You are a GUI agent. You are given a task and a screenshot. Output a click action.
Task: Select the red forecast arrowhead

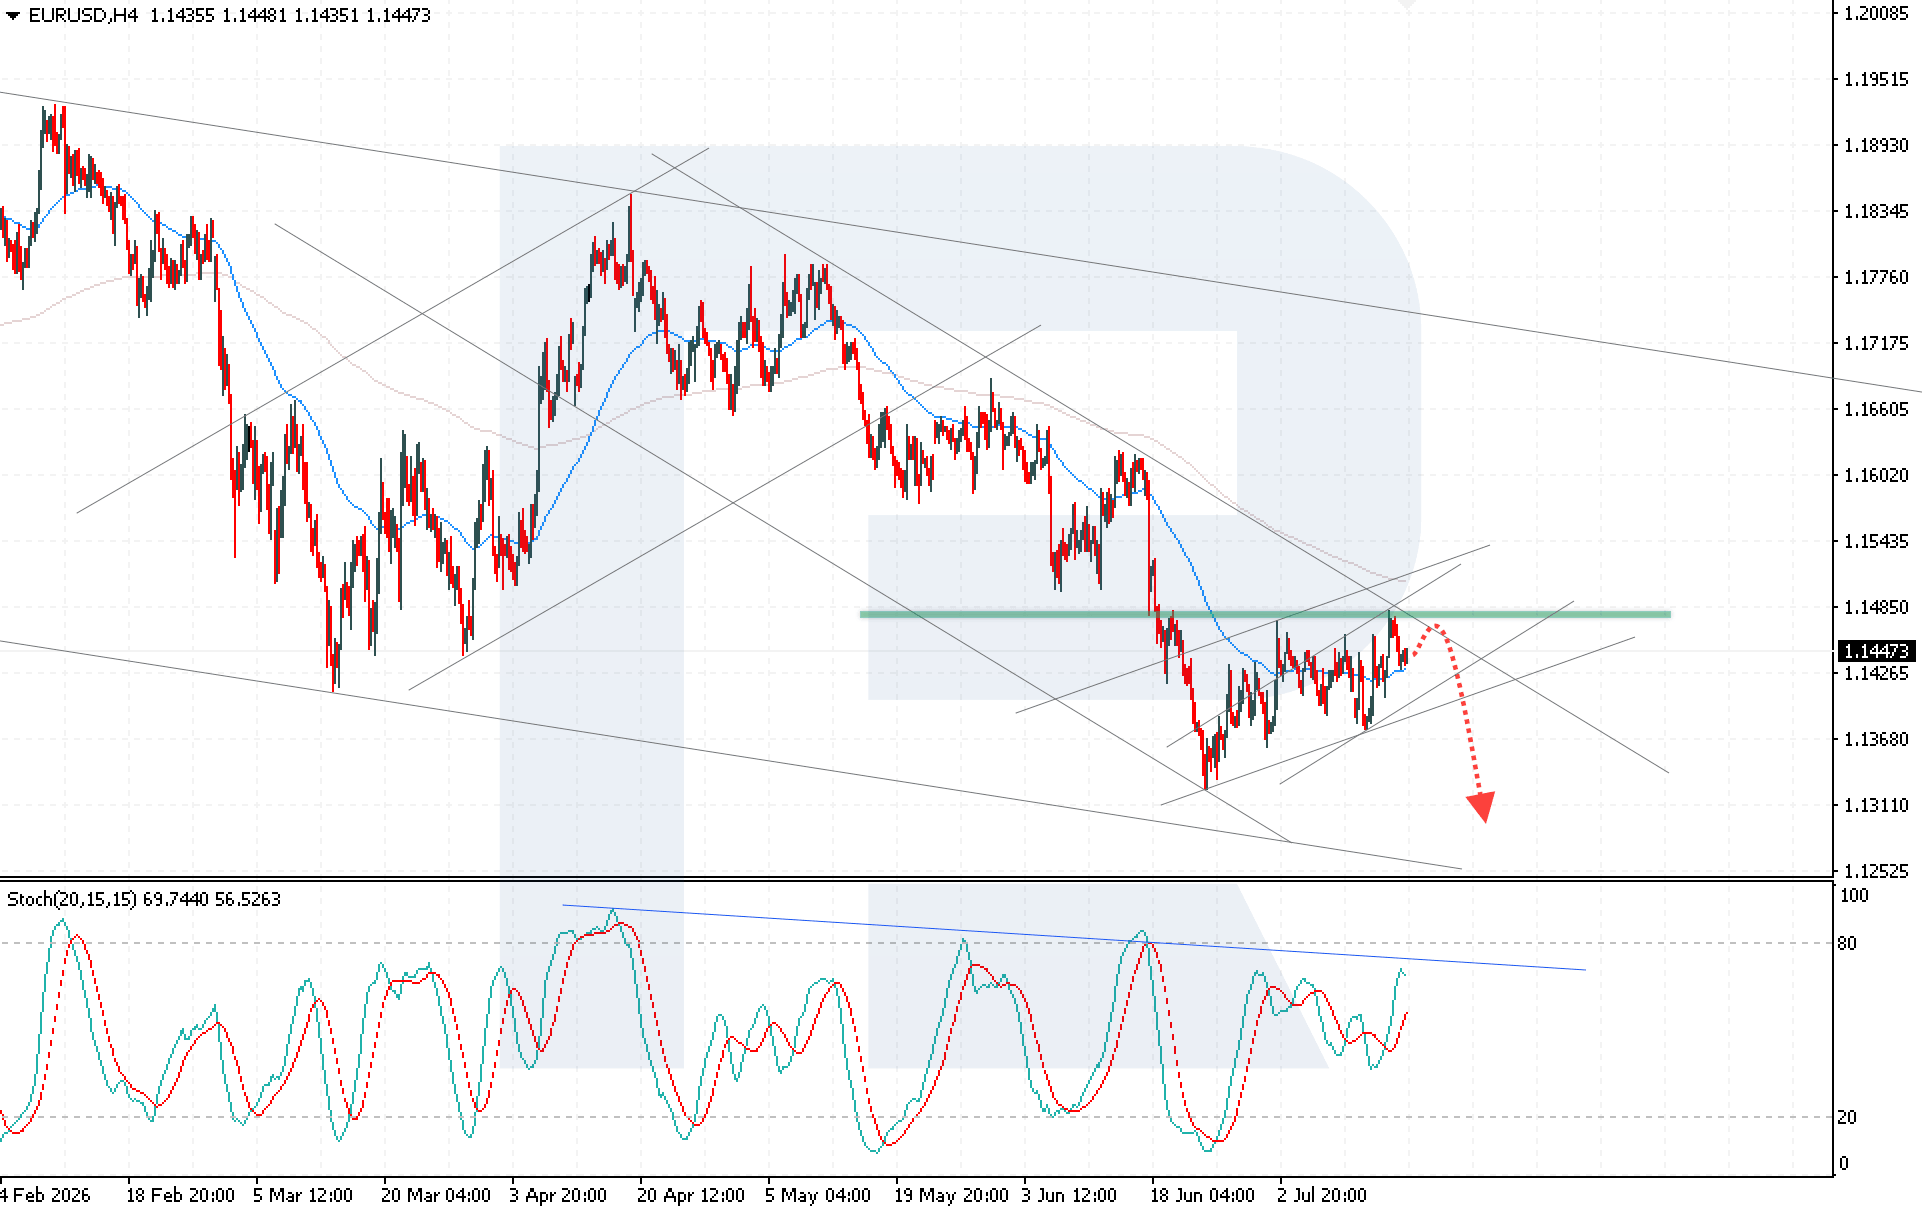click(x=1481, y=807)
